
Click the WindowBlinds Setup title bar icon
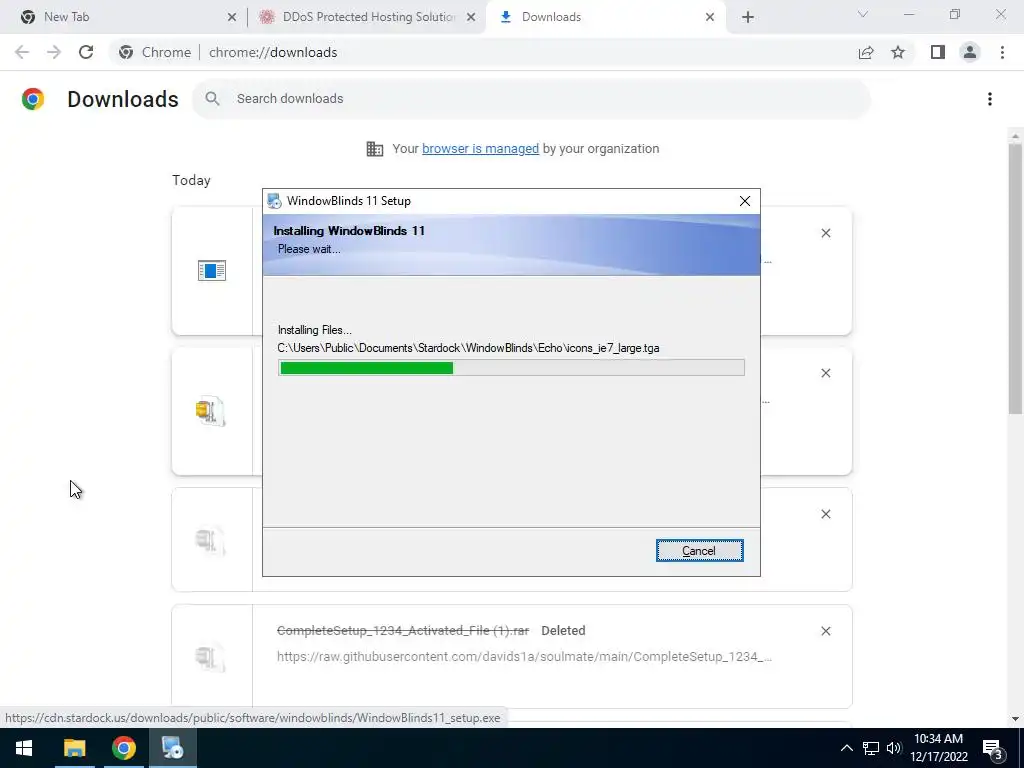274,201
